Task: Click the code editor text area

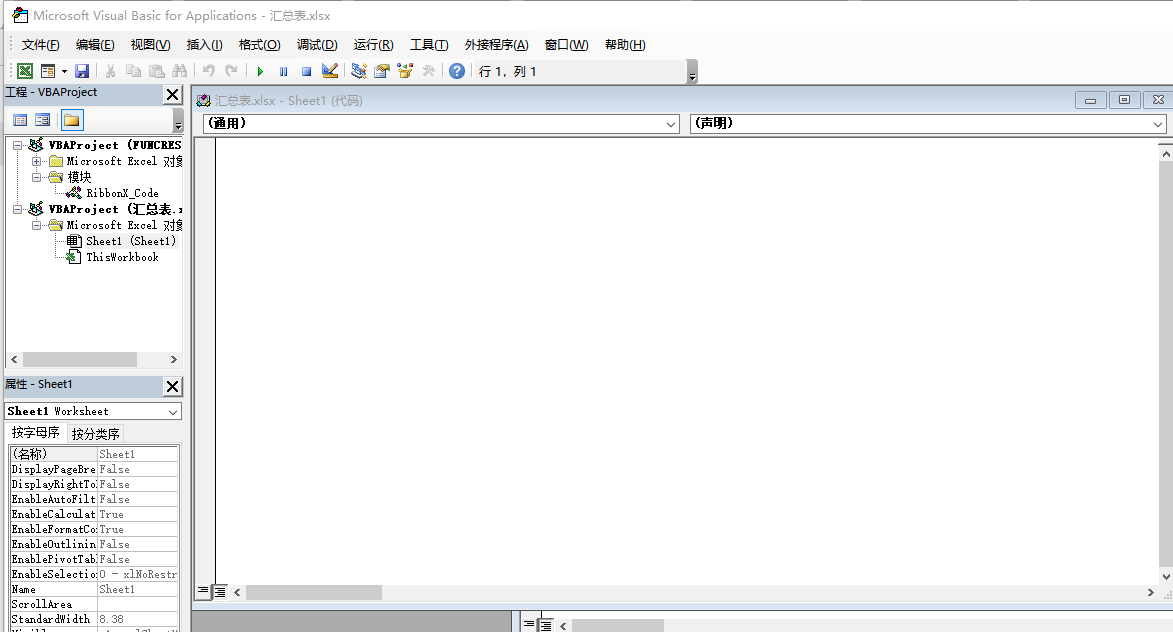Action: 686,359
